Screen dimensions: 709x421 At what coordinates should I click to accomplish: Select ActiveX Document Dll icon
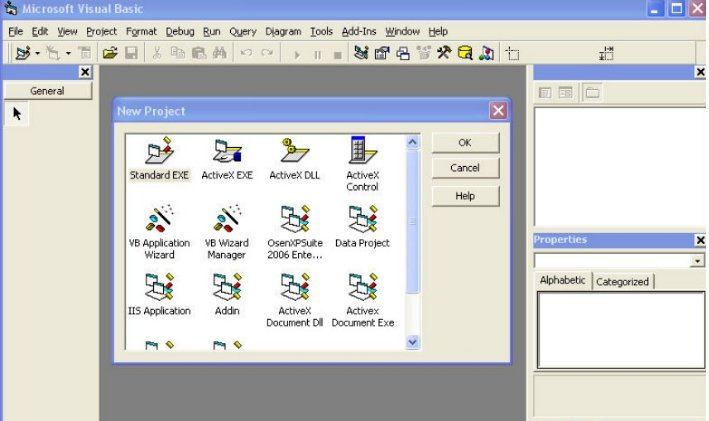295,287
